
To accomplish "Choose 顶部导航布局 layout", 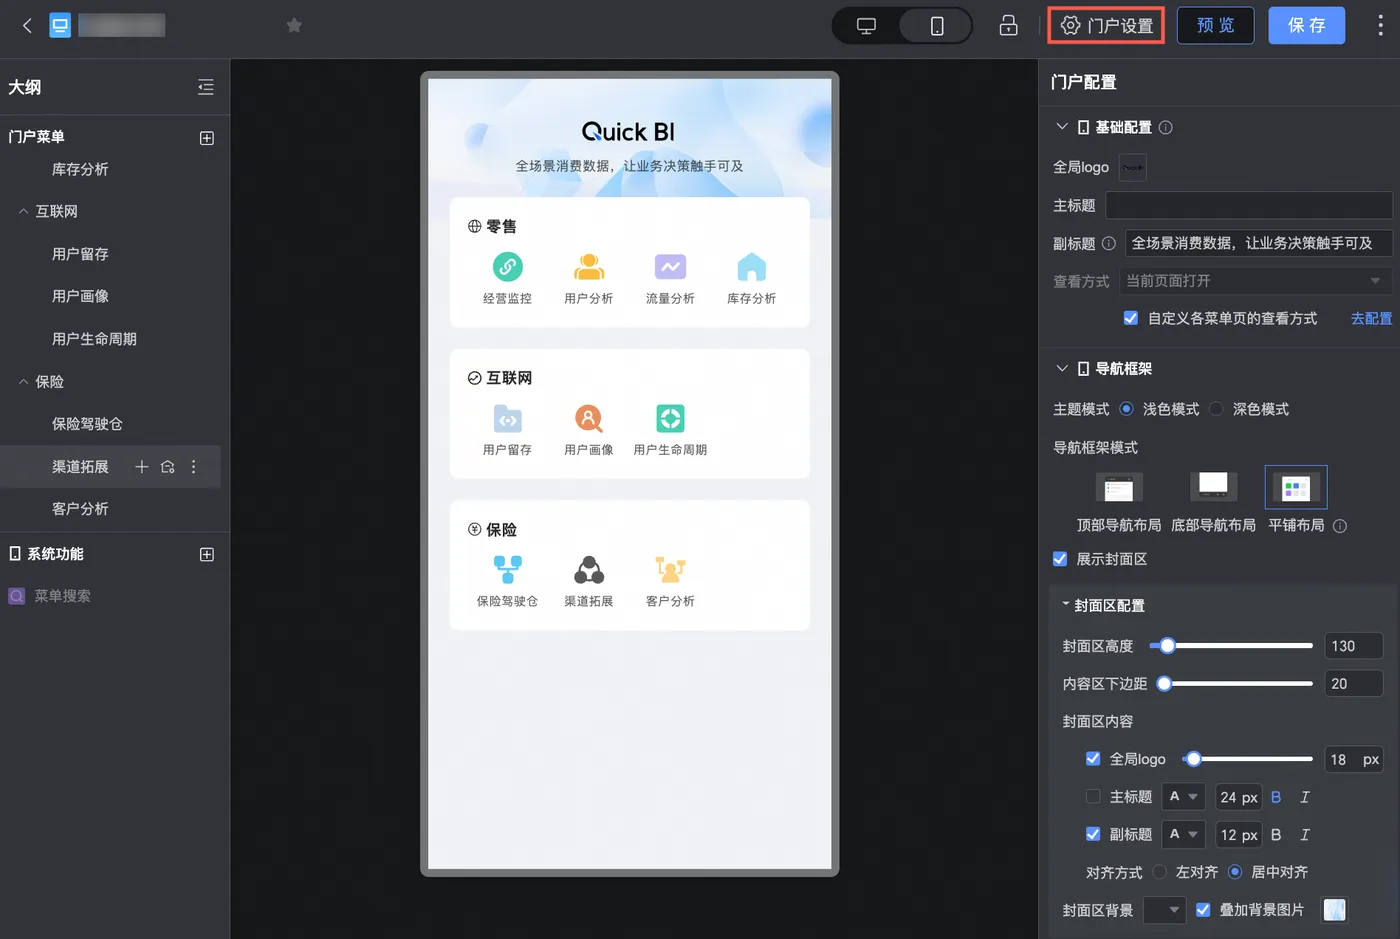I will pos(1119,488).
